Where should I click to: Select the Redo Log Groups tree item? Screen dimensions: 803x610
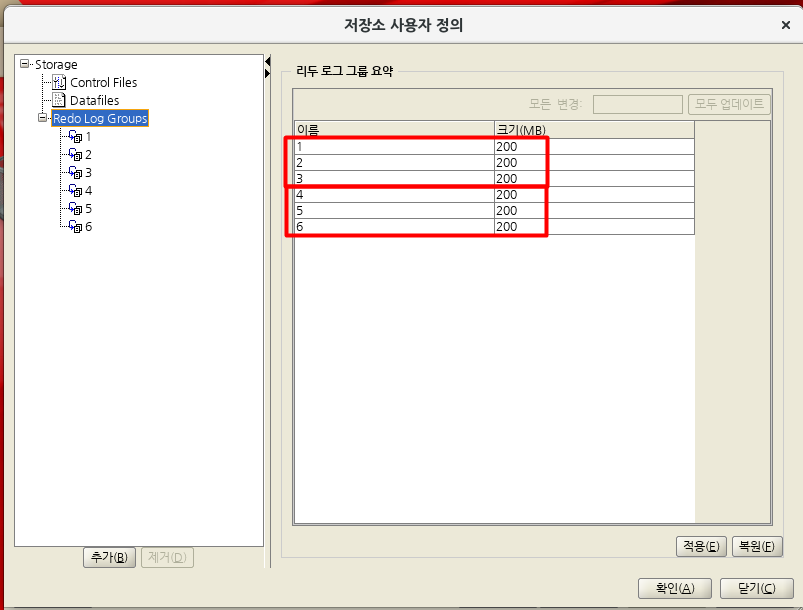(100, 118)
